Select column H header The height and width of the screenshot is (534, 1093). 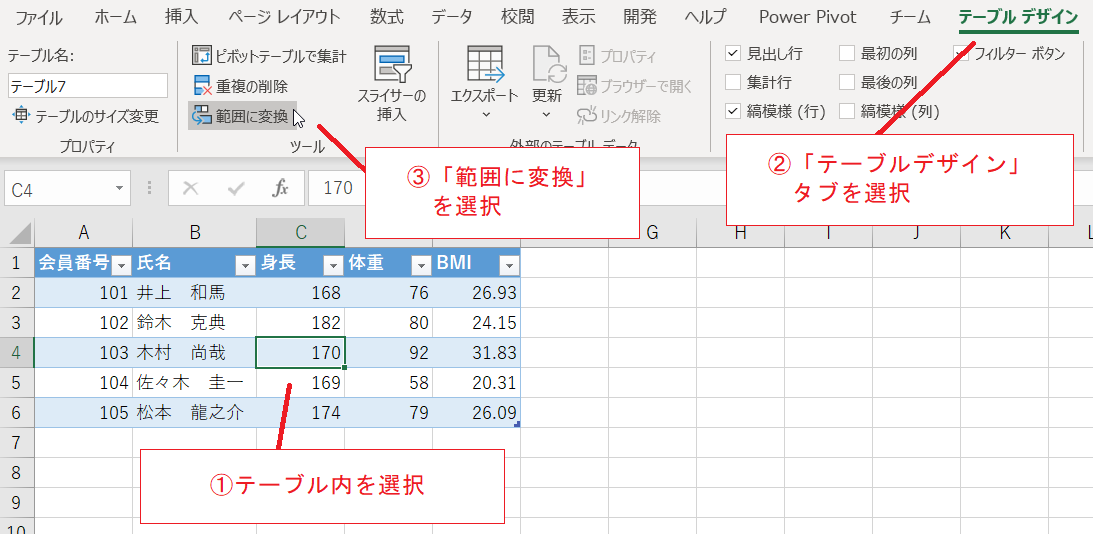(x=740, y=233)
